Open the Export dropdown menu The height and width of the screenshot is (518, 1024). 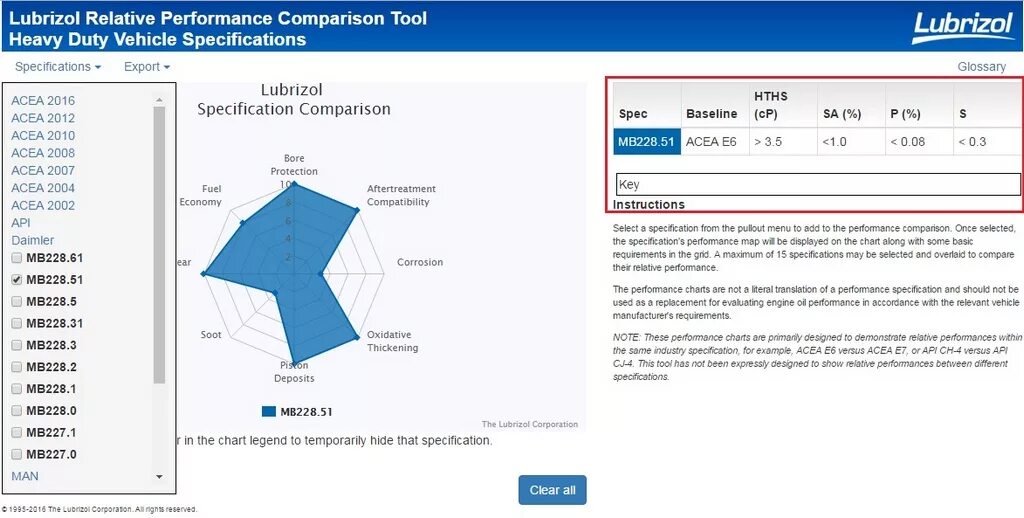tap(146, 67)
